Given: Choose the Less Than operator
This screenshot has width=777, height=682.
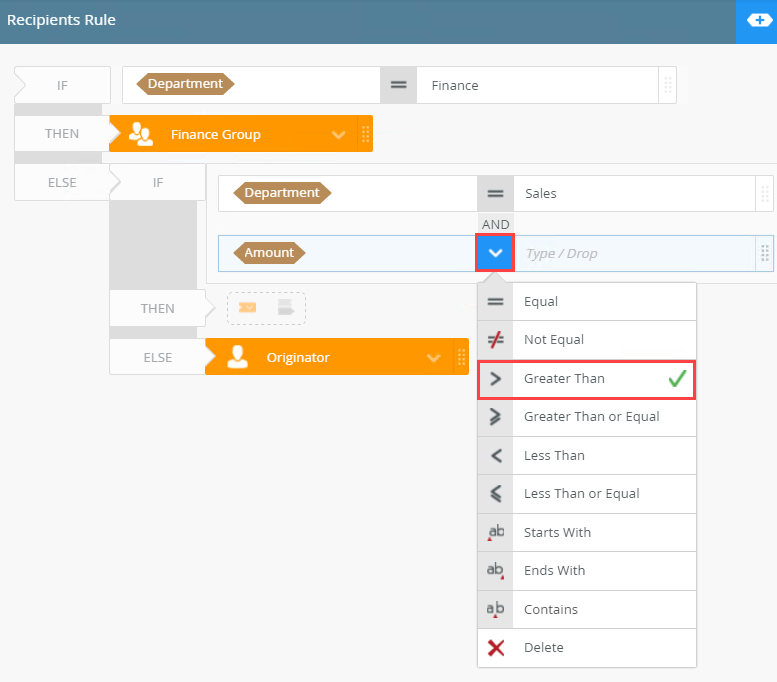Looking at the screenshot, I should [x=587, y=455].
